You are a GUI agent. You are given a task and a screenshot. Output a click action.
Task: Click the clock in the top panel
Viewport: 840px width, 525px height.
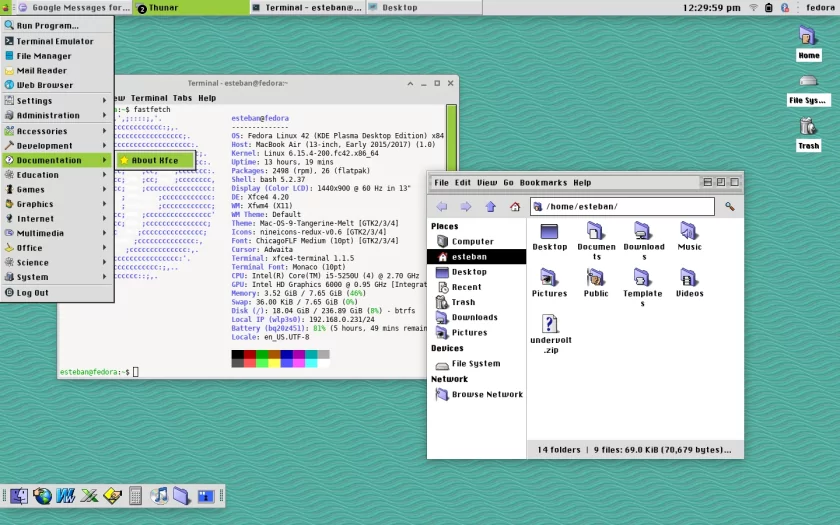pyautogui.click(x=711, y=8)
